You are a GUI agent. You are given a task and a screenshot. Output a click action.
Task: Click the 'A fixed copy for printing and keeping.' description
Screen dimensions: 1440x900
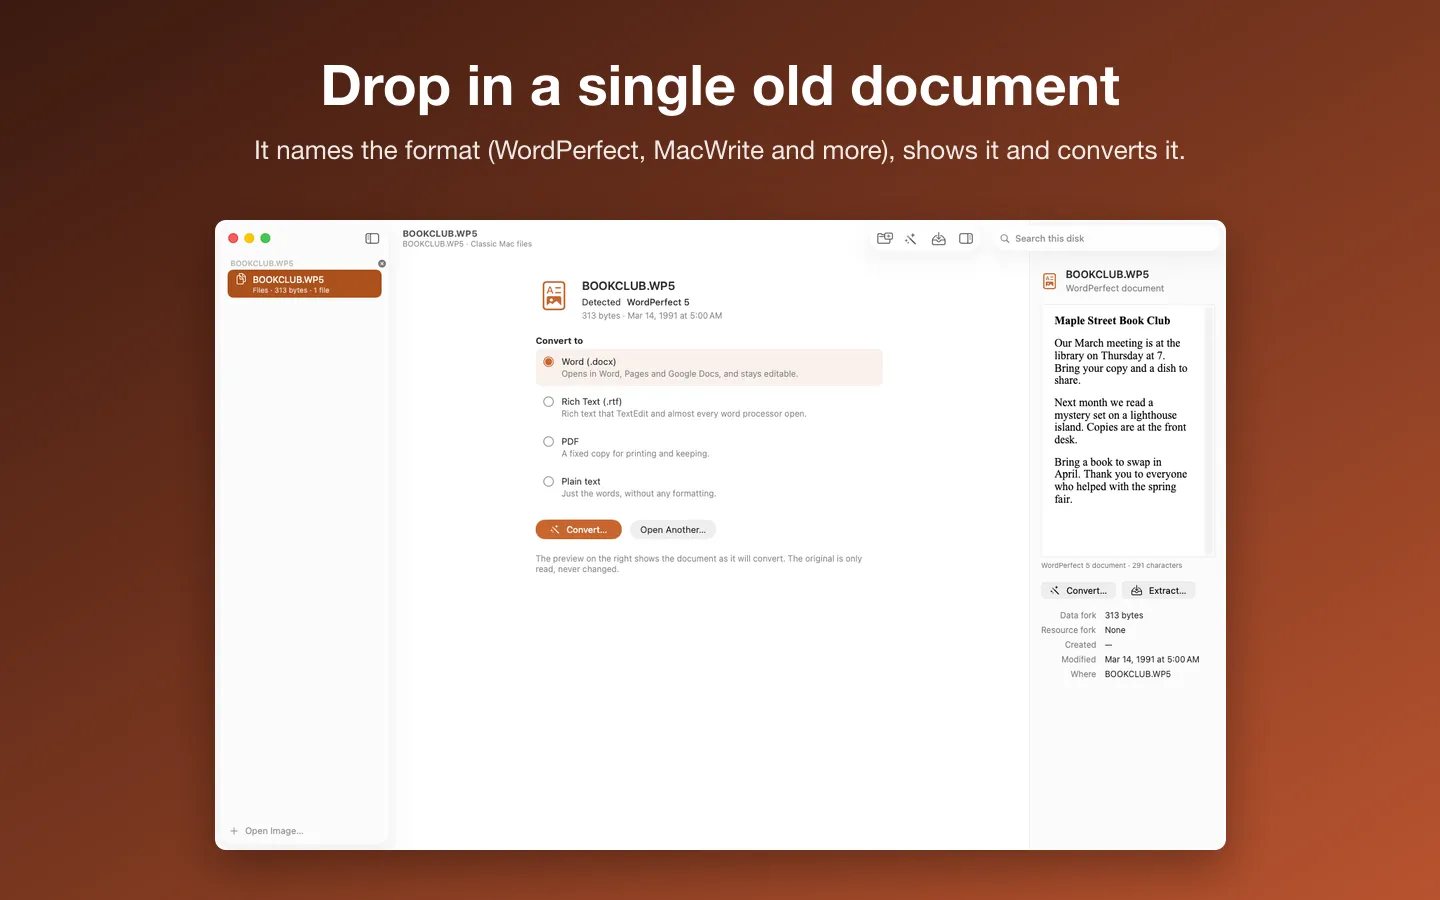pos(636,454)
